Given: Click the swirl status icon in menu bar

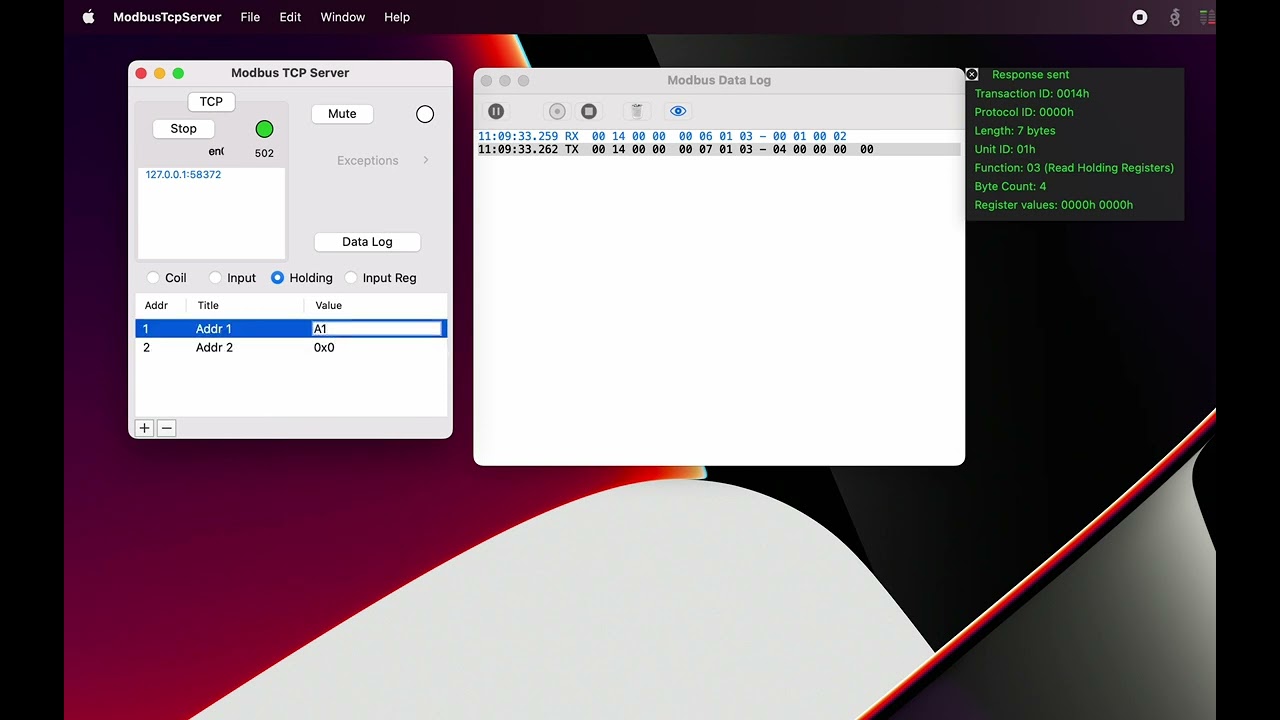Looking at the screenshot, I should (1175, 17).
